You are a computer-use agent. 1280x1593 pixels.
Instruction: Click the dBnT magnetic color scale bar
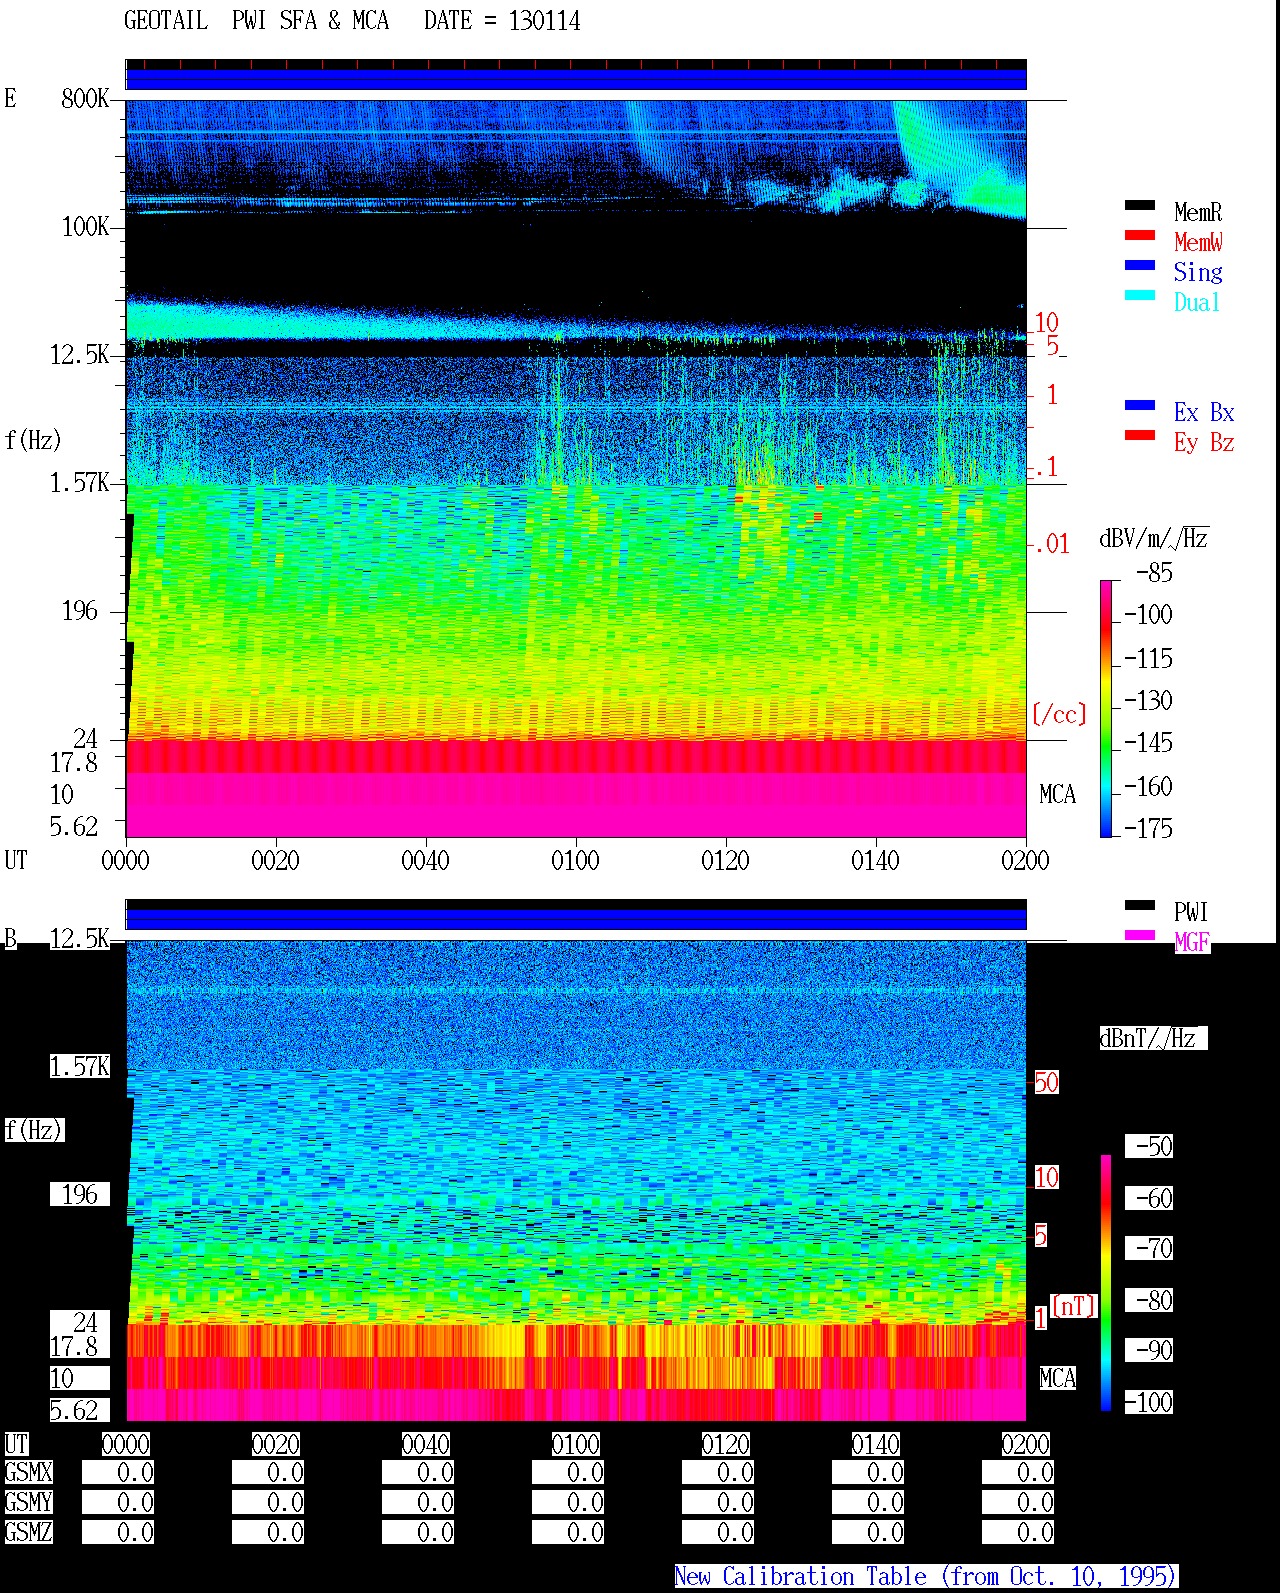(1106, 1283)
